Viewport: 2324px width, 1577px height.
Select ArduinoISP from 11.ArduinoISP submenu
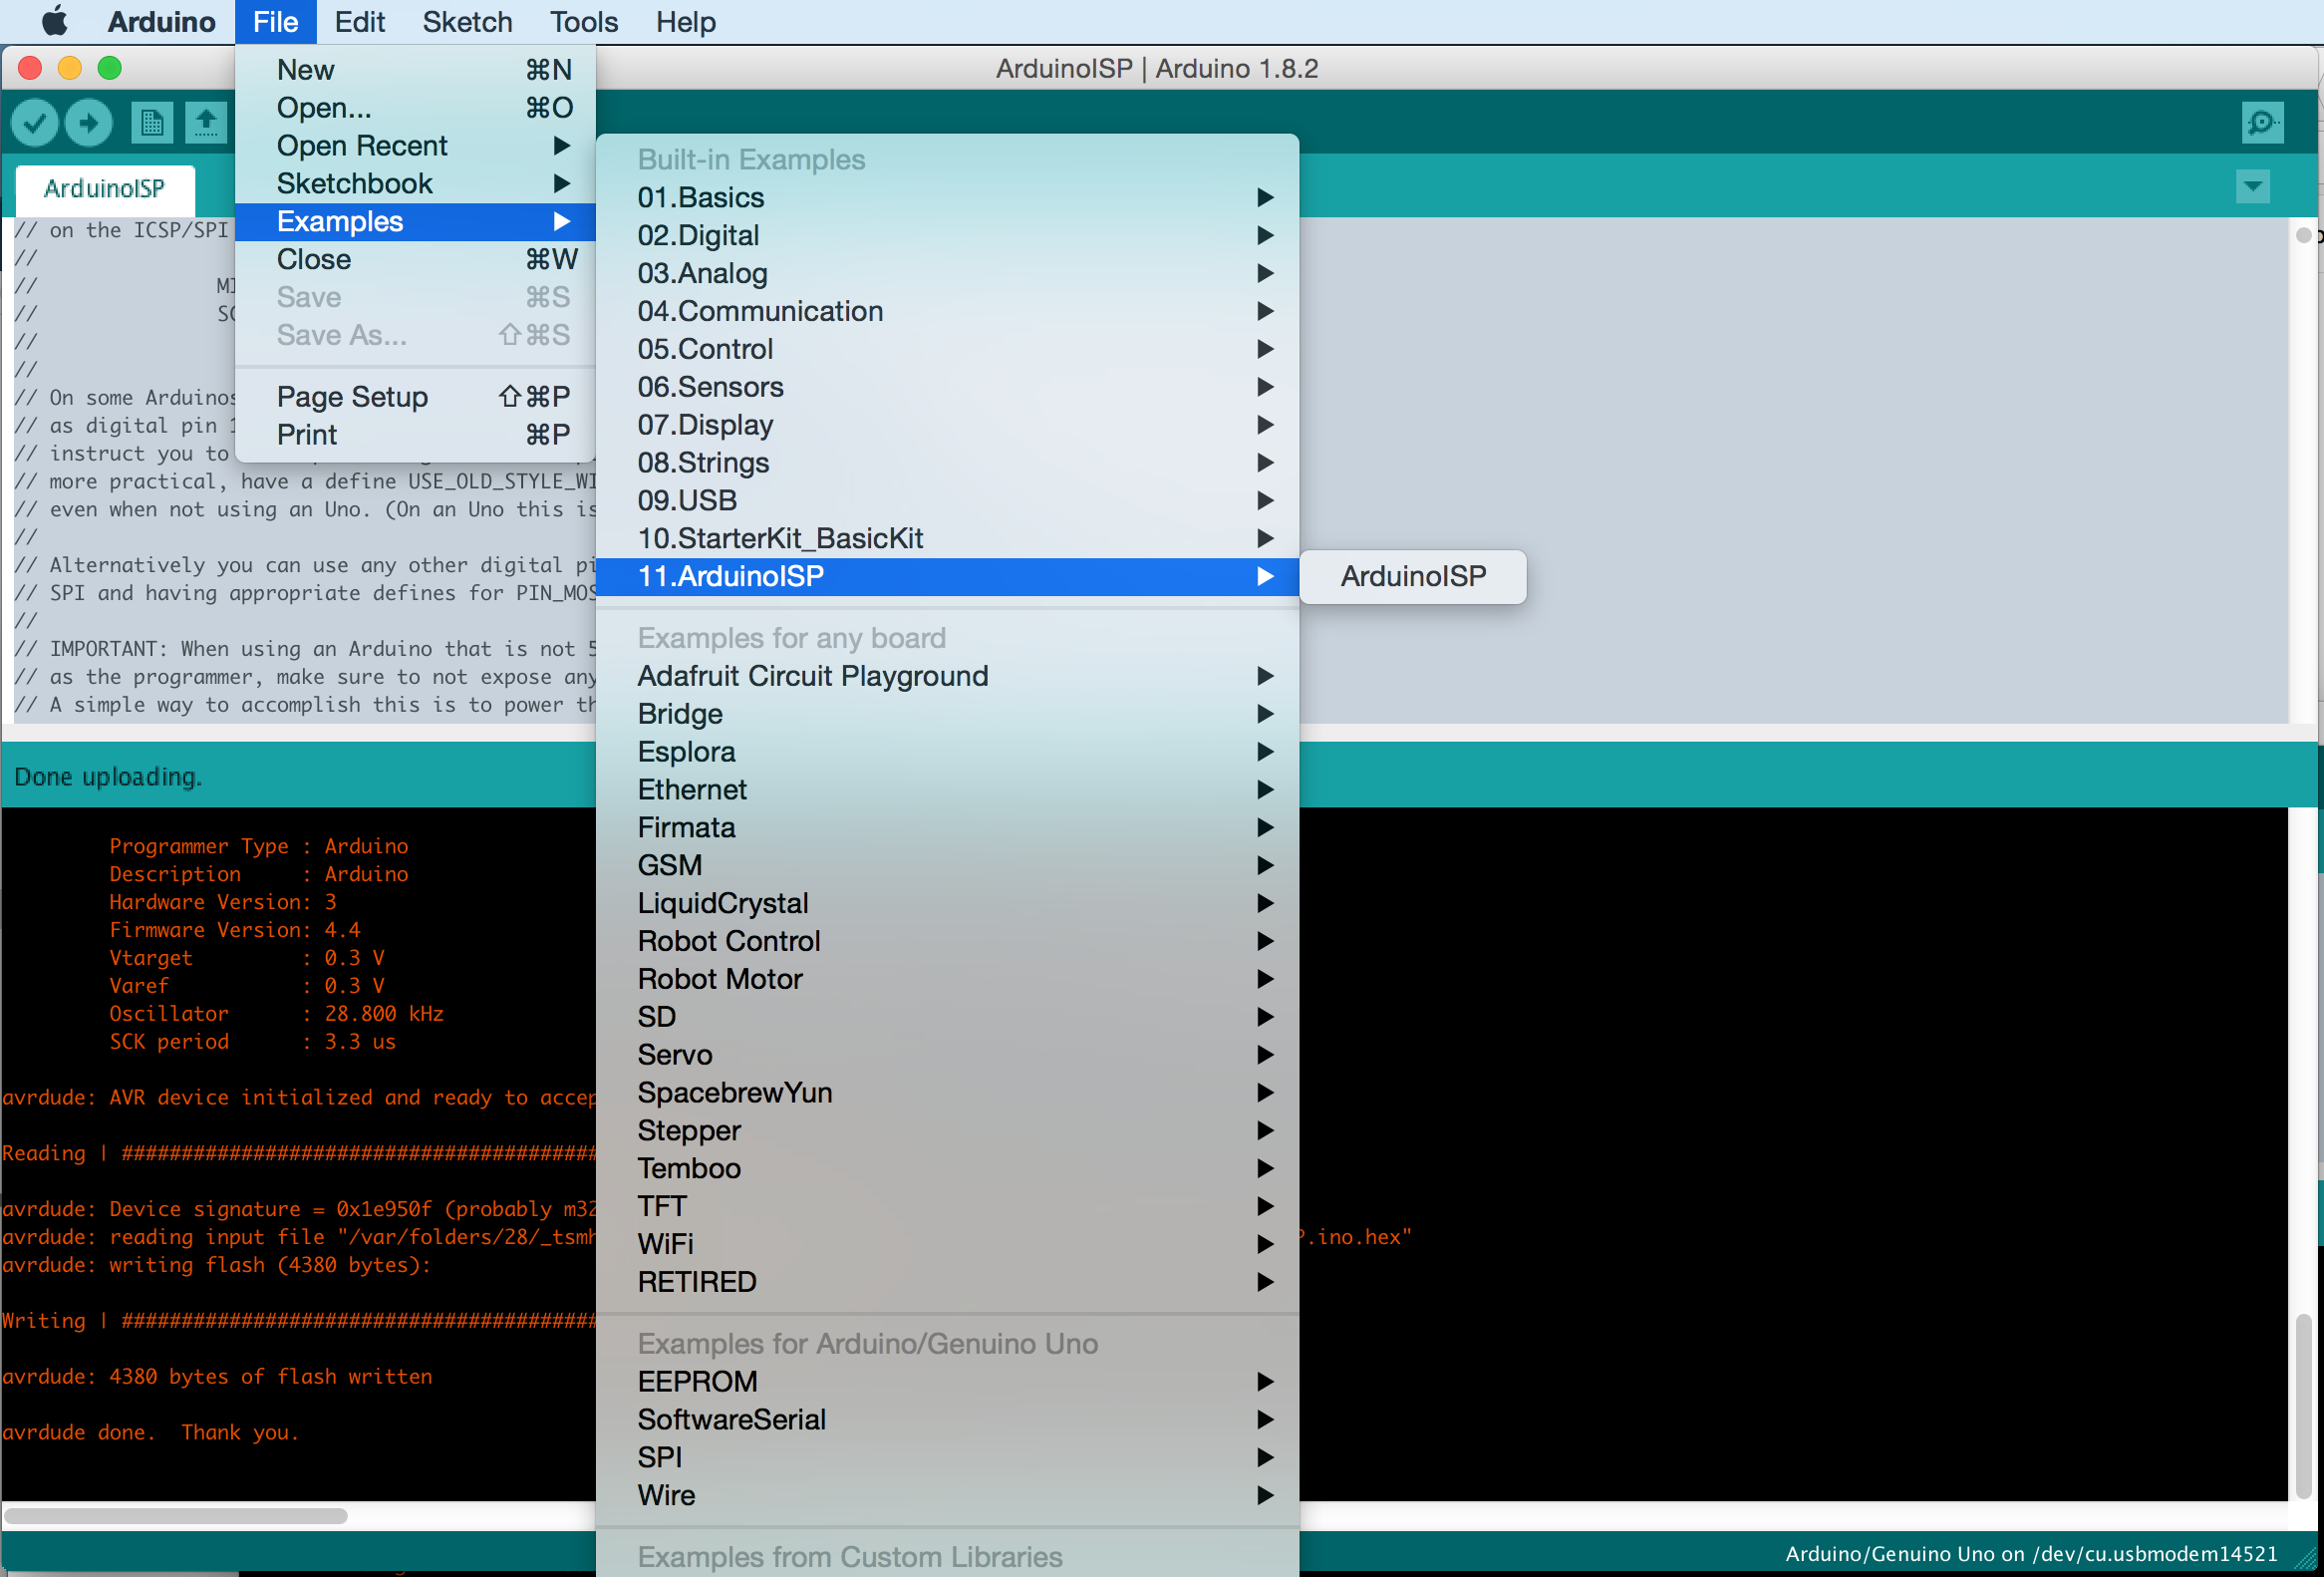[1416, 575]
